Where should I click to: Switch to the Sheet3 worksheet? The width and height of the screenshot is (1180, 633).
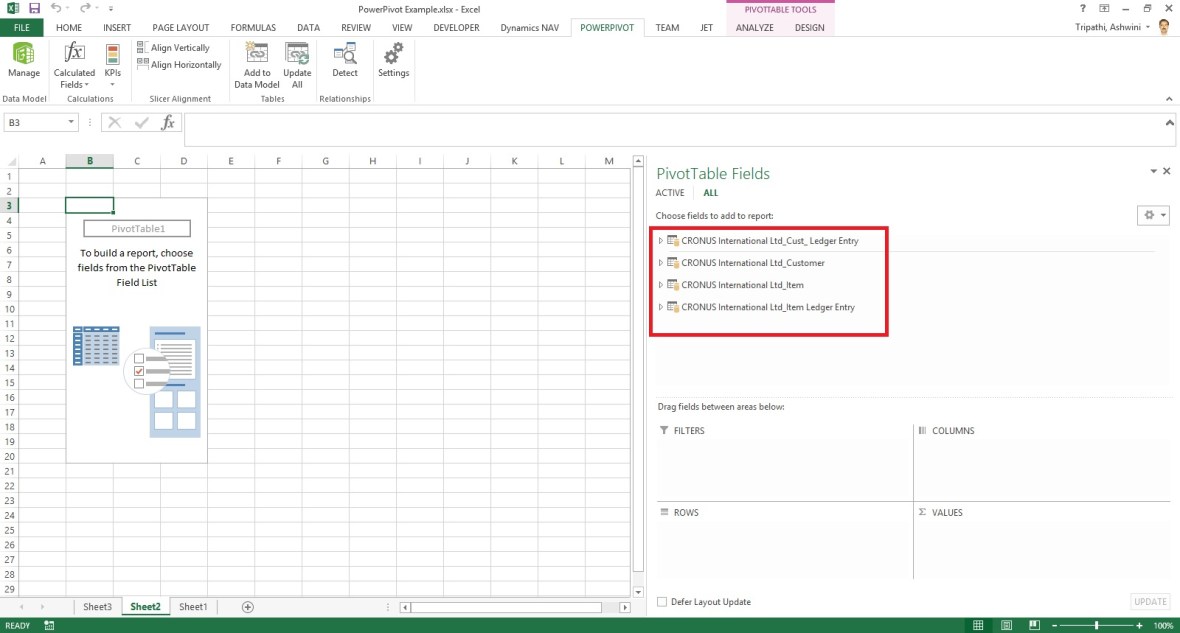(97, 606)
